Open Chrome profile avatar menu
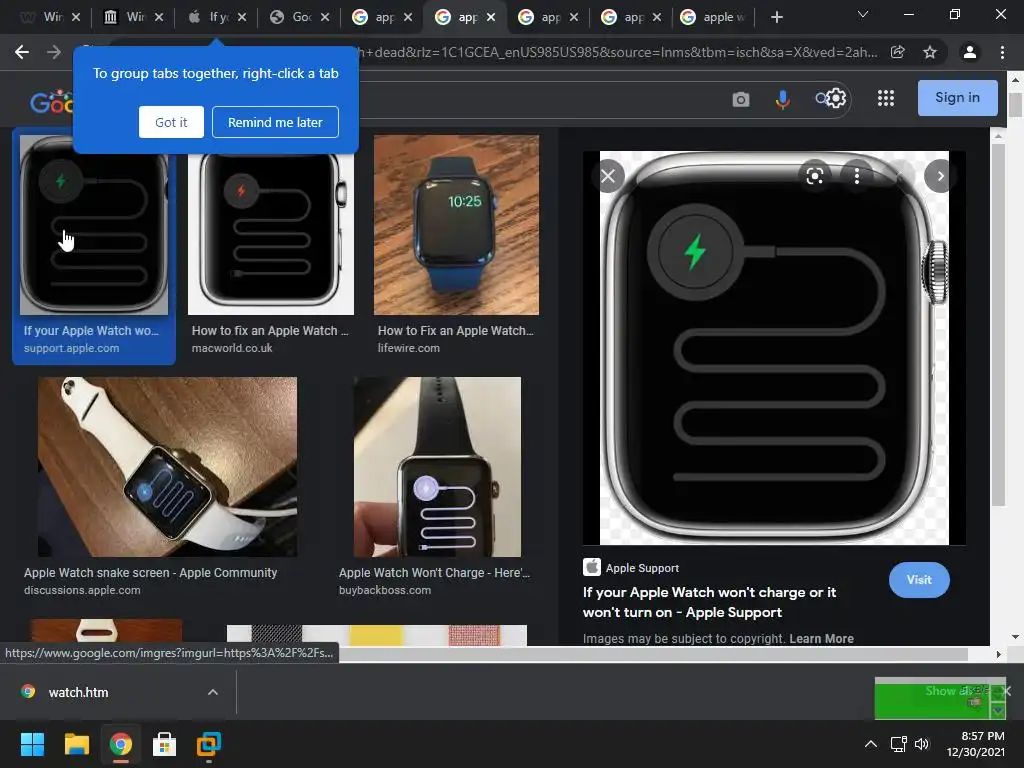The image size is (1024, 768). coord(970,52)
